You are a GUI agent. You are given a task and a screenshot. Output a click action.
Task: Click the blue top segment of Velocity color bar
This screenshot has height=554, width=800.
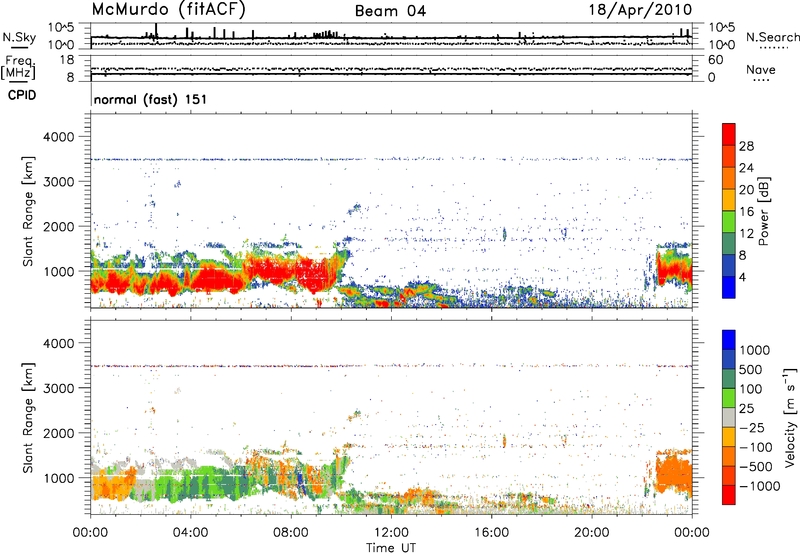[x=729, y=340]
